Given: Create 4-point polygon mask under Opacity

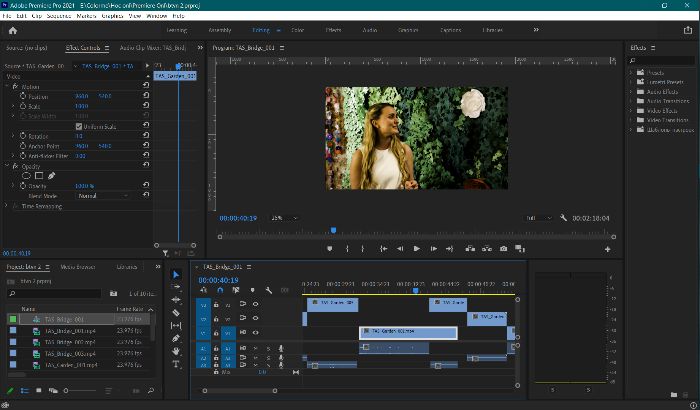Looking at the screenshot, I should (x=39, y=176).
